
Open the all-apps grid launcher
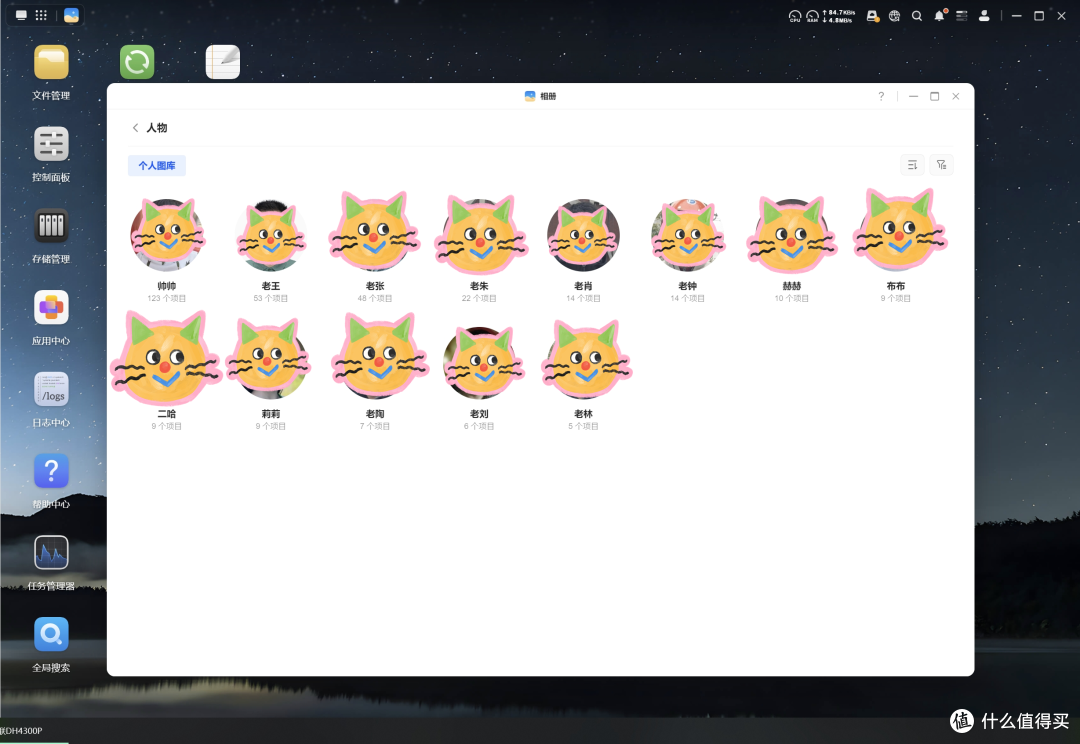41,15
